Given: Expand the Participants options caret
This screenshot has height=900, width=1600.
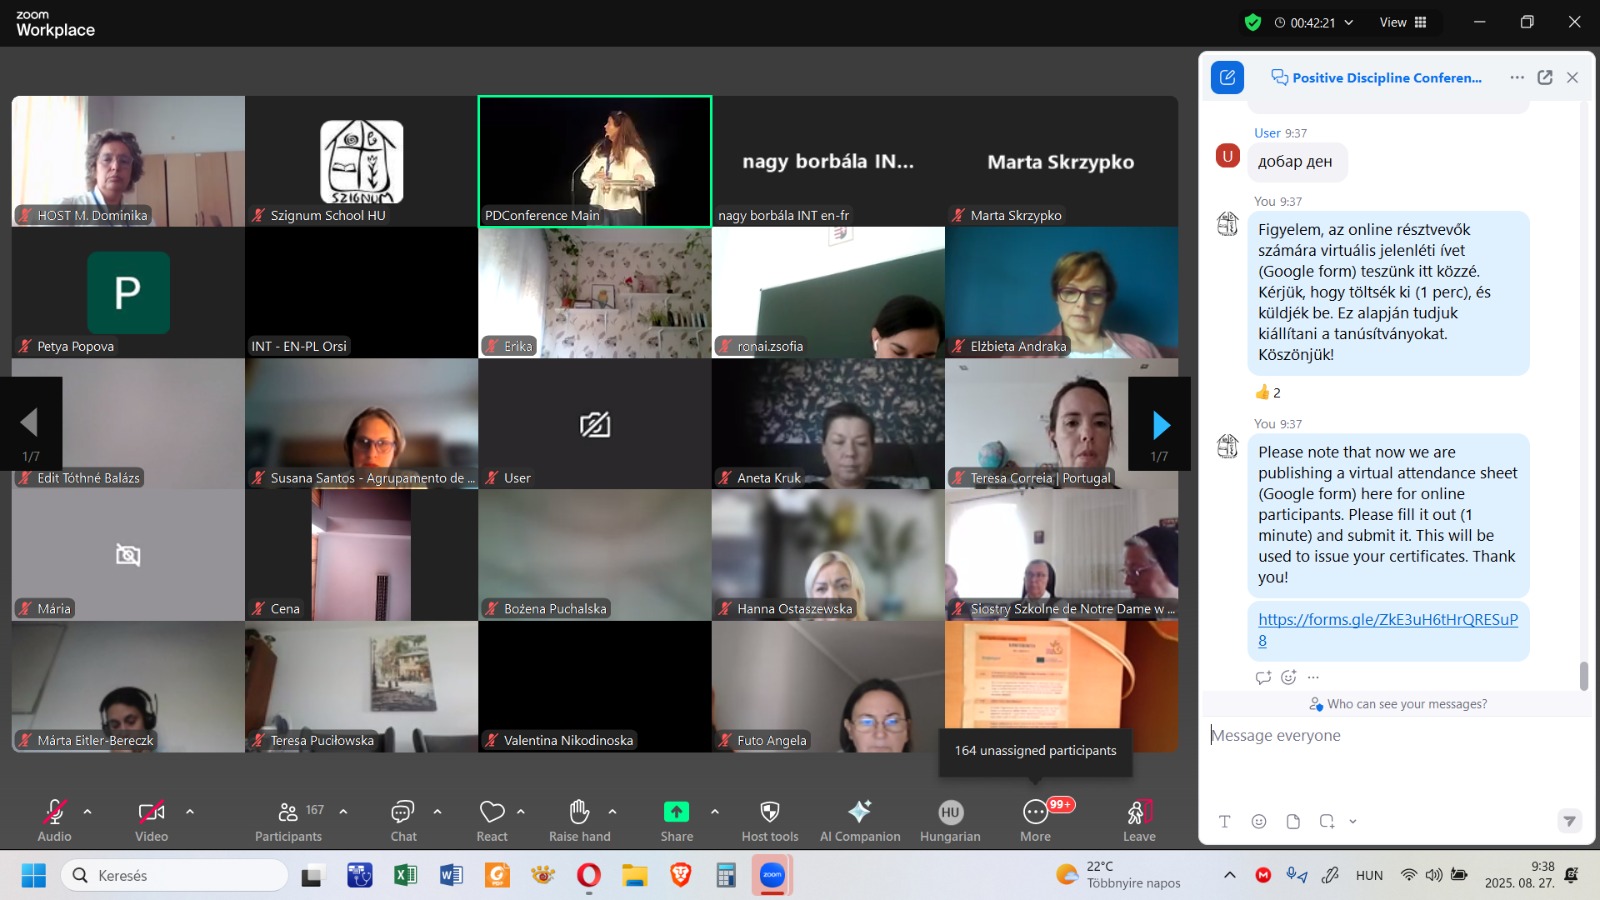Looking at the screenshot, I should pyautogui.click(x=344, y=812).
